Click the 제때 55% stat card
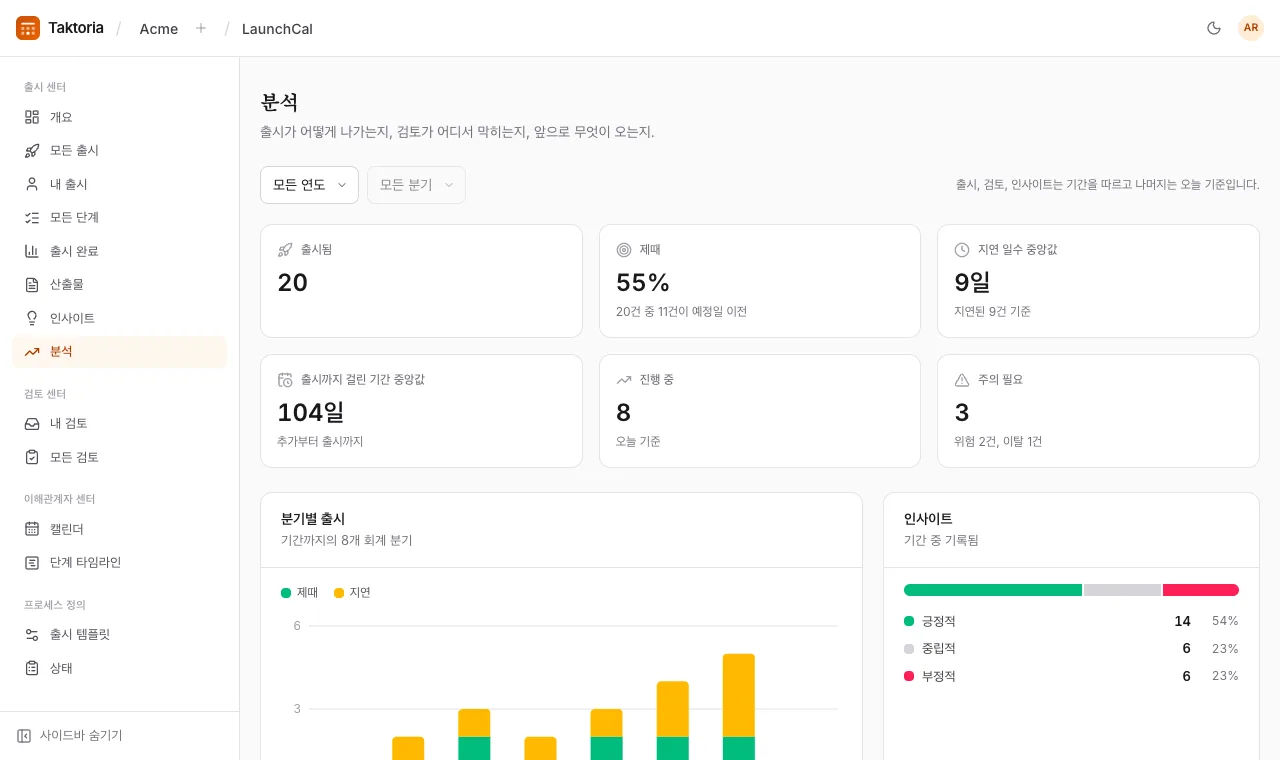 (x=760, y=281)
